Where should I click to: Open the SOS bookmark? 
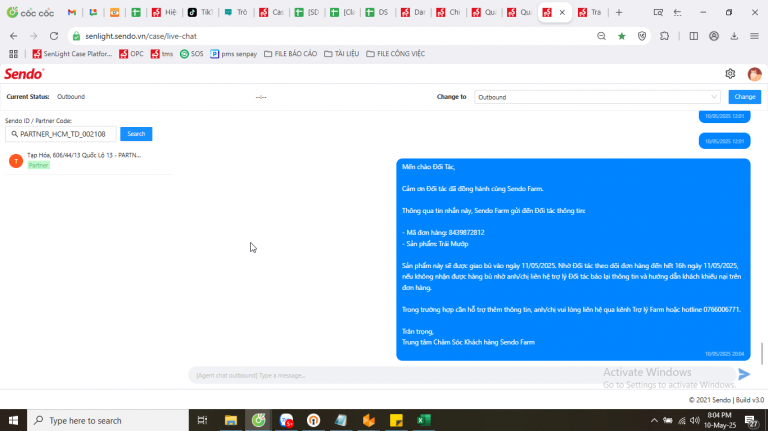pos(192,54)
